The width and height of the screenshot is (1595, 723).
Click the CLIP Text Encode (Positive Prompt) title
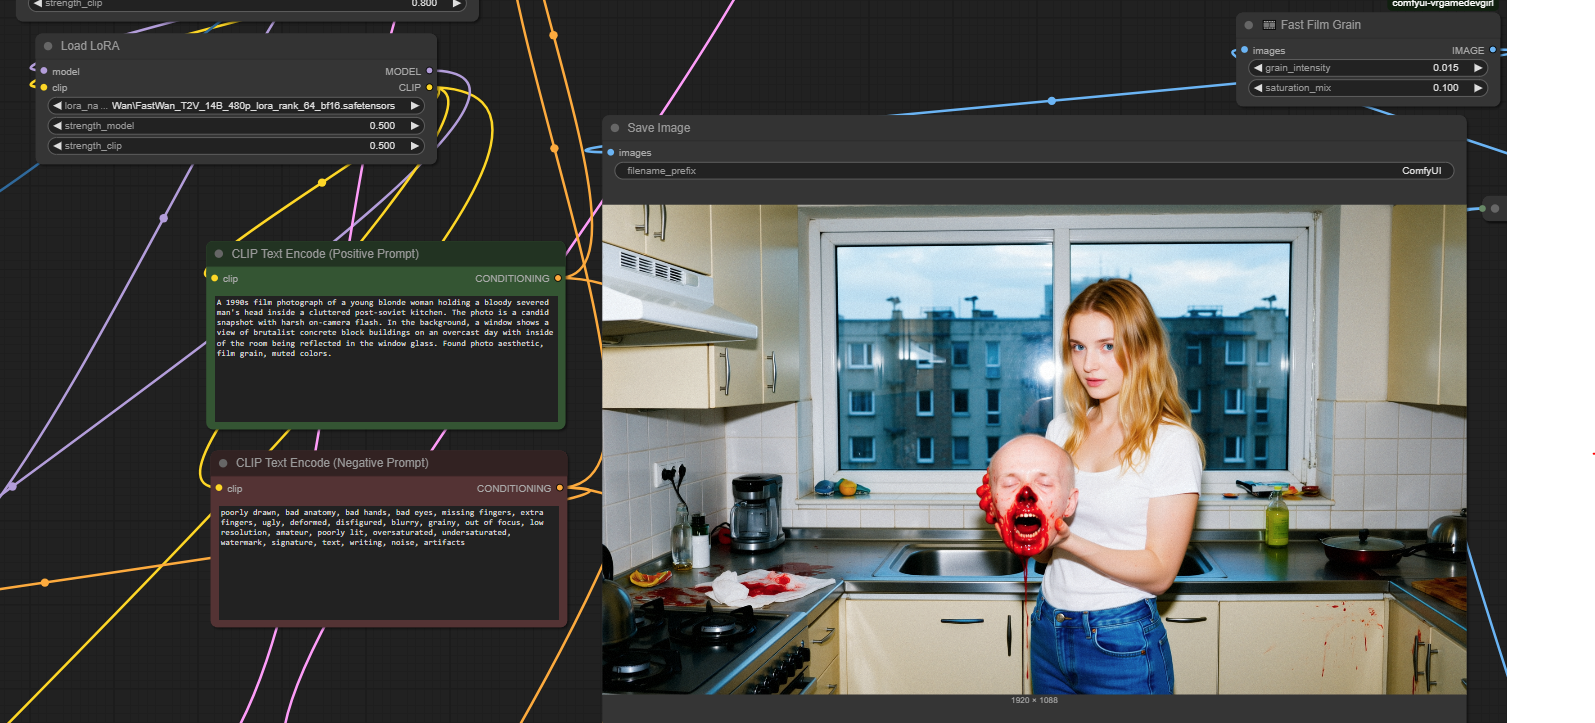pyautogui.click(x=325, y=254)
